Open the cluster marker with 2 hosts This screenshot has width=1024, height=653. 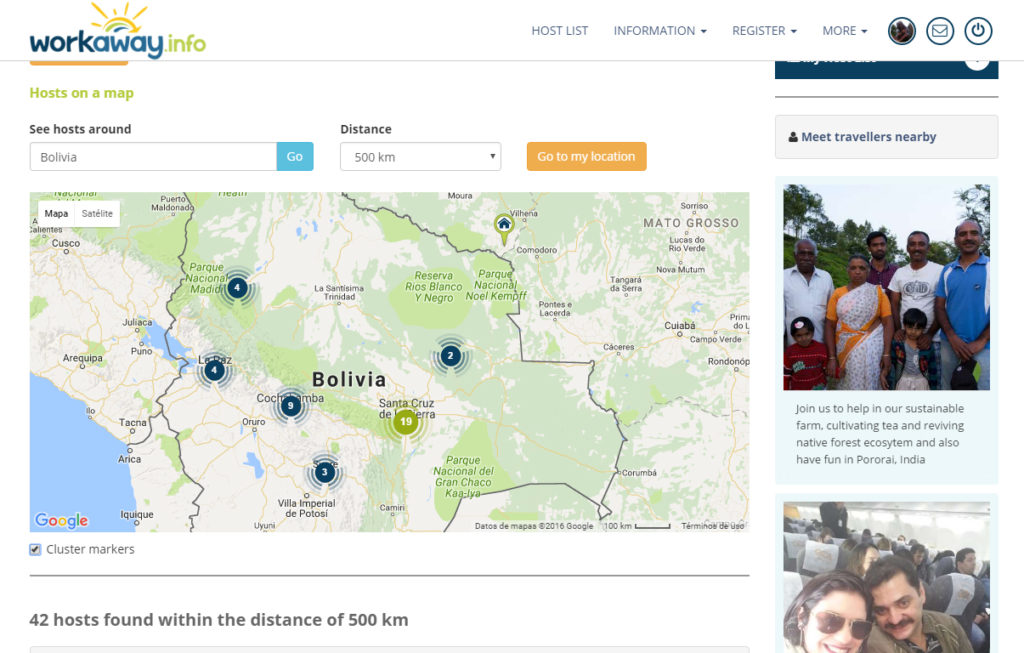pyautogui.click(x=450, y=356)
